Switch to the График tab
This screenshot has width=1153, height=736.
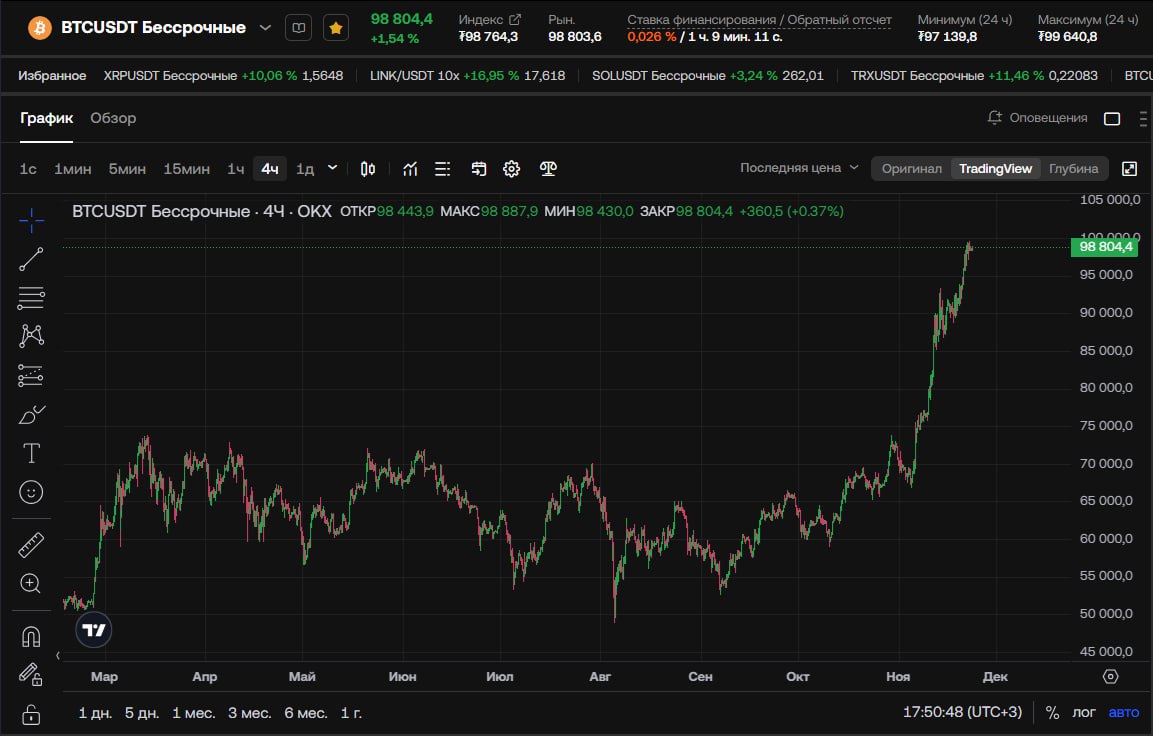(x=46, y=118)
